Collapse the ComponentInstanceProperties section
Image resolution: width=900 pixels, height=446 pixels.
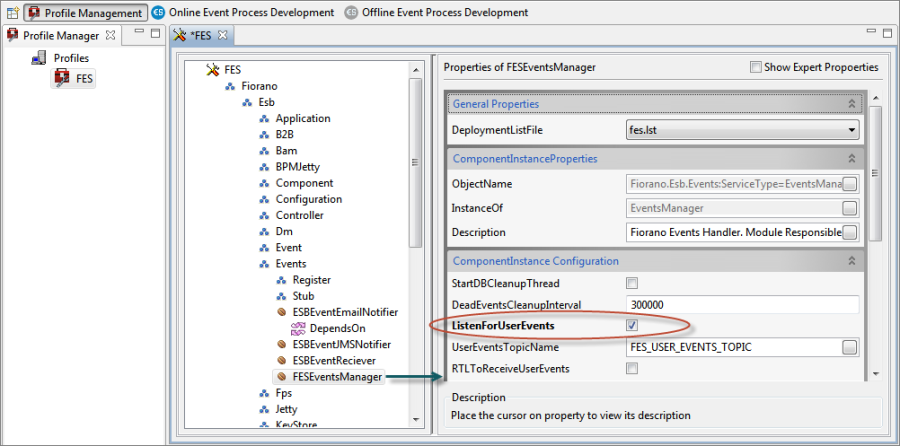(852, 158)
